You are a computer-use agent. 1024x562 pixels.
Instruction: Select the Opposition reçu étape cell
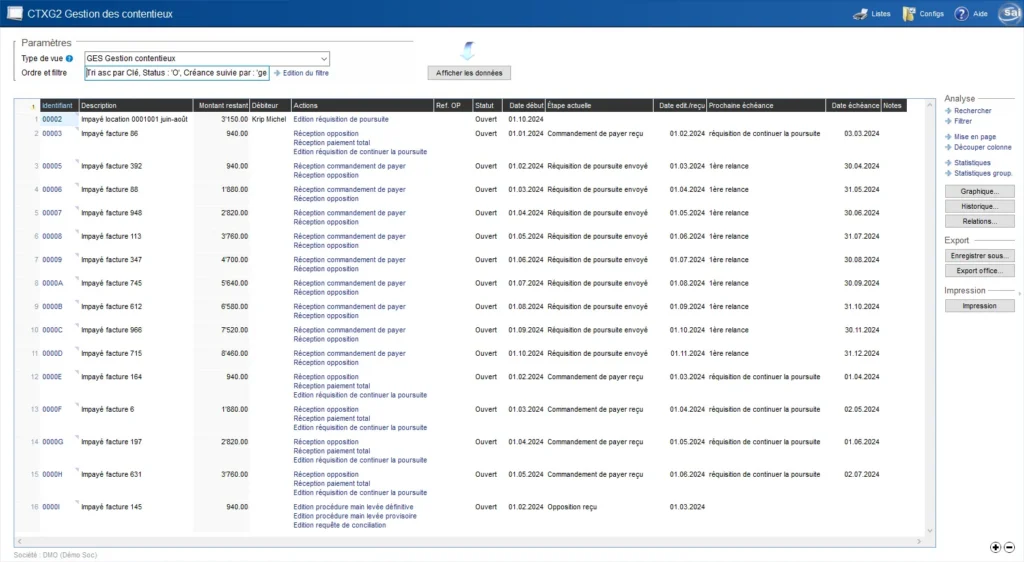pos(572,507)
